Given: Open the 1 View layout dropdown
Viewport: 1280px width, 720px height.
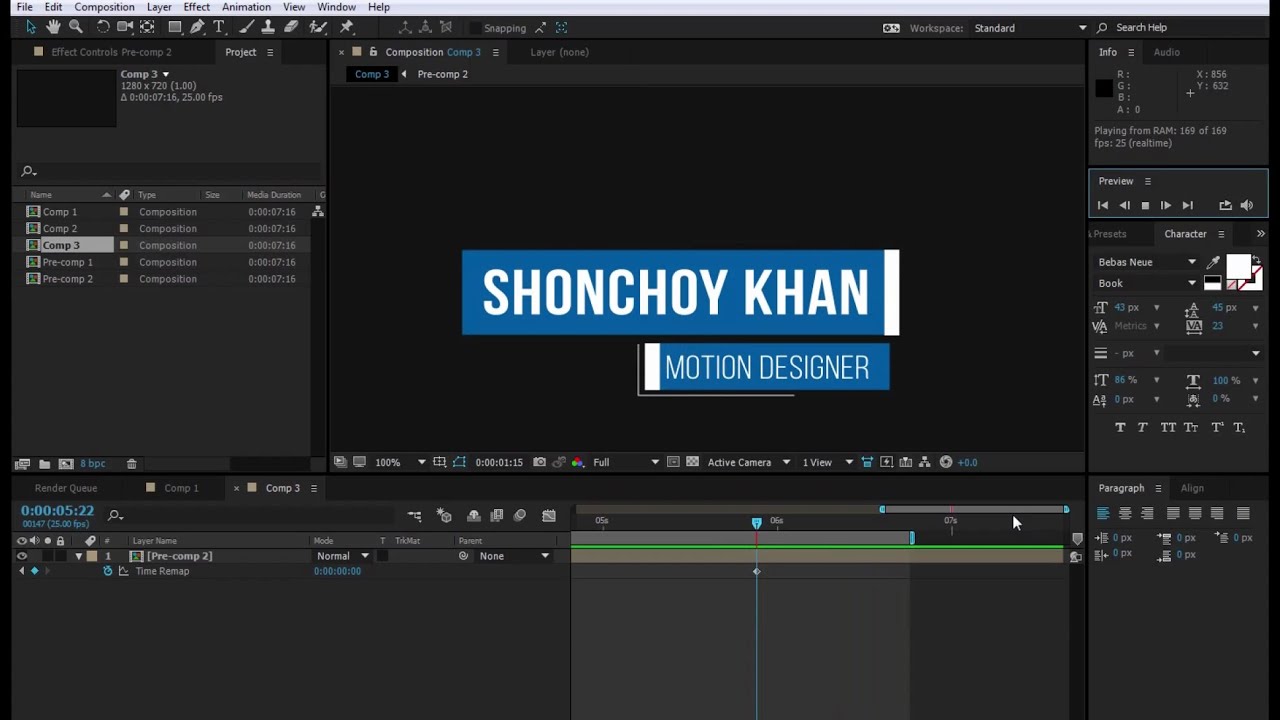Looking at the screenshot, I should tap(827, 462).
